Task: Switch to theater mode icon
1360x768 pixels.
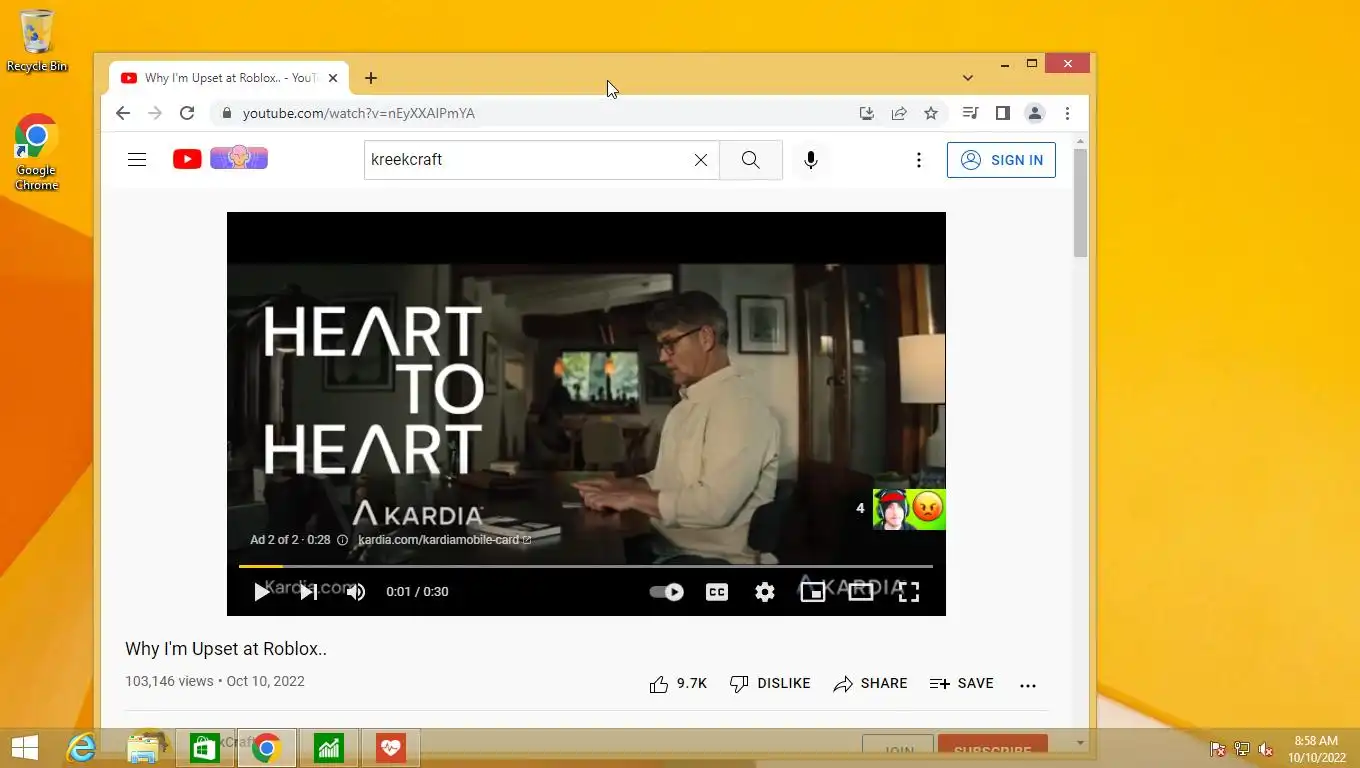Action: (x=861, y=592)
